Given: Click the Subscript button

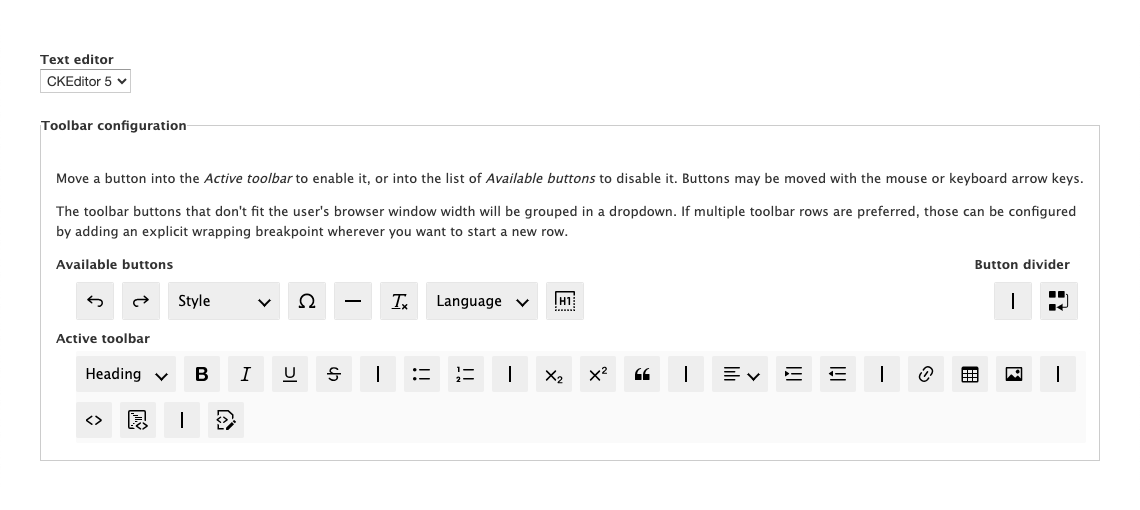Looking at the screenshot, I should [x=554, y=374].
